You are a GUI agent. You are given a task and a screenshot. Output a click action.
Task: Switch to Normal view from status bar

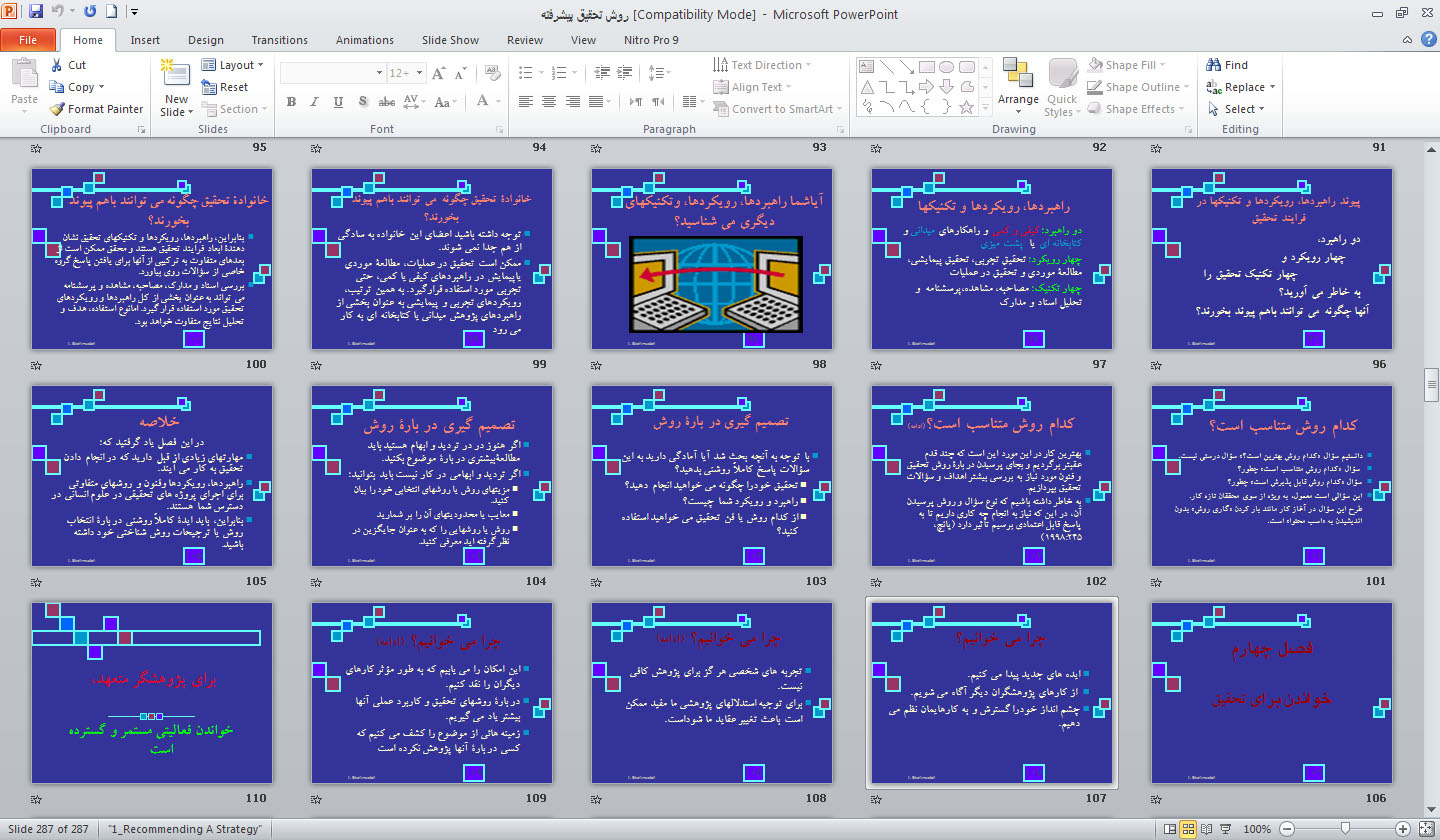(1169, 829)
